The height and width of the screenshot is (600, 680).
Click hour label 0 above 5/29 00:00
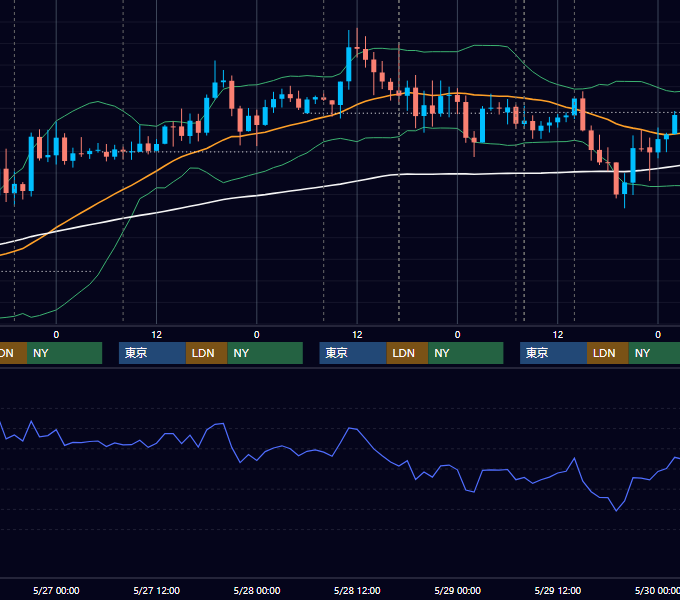pos(458,335)
